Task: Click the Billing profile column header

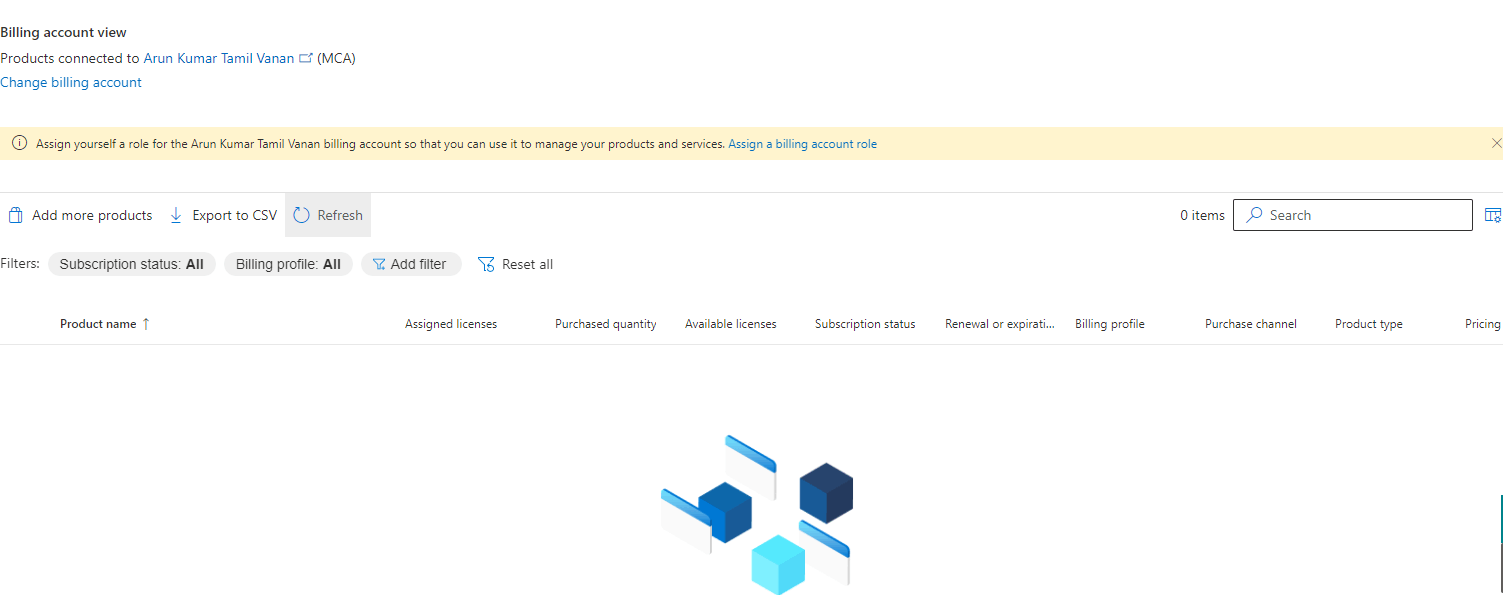Action: tap(1110, 324)
